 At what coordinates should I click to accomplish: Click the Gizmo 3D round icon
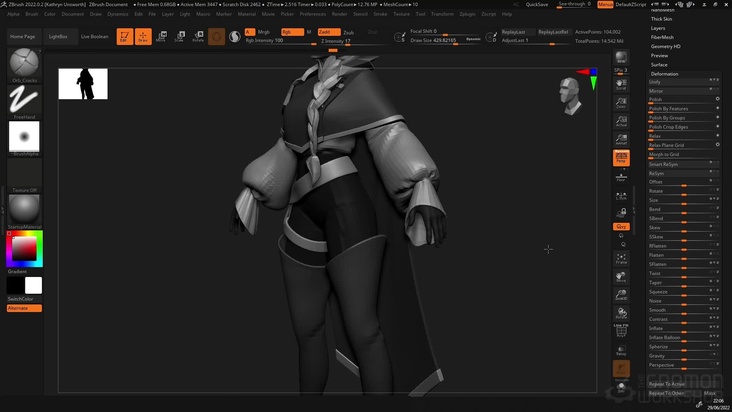[217, 36]
